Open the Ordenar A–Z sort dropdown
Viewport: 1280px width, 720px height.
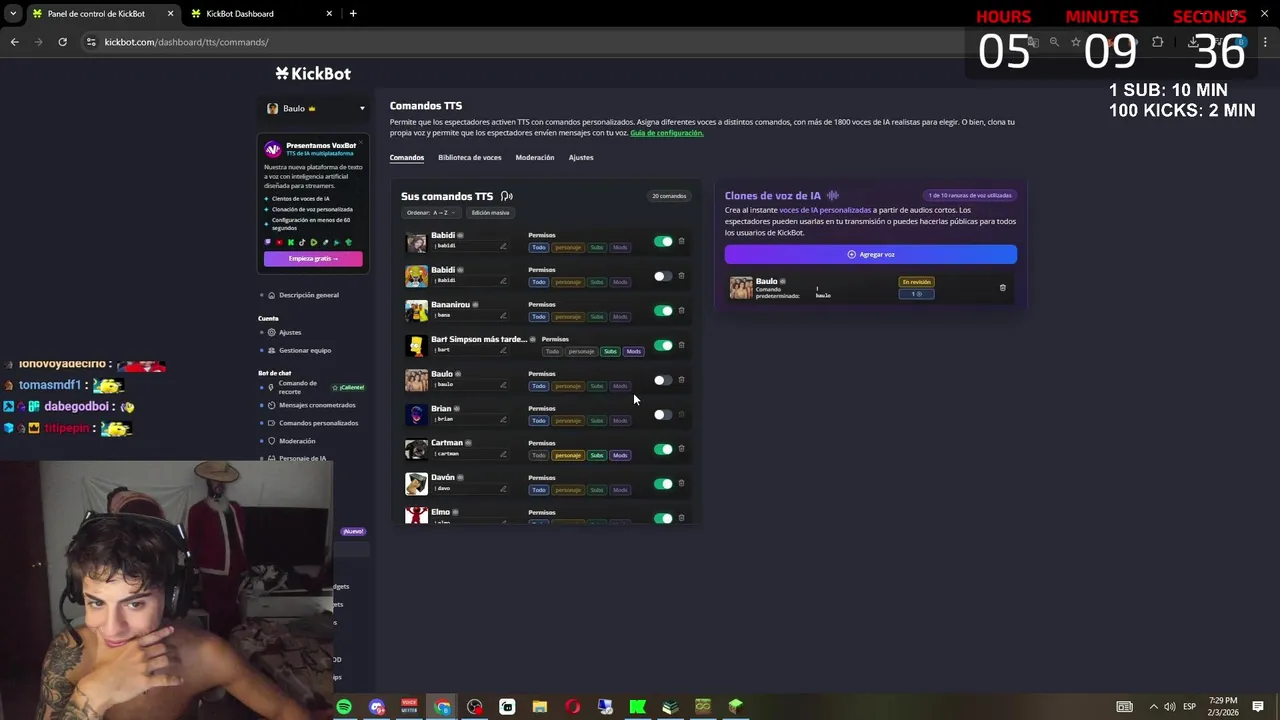click(x=431, y=212)
